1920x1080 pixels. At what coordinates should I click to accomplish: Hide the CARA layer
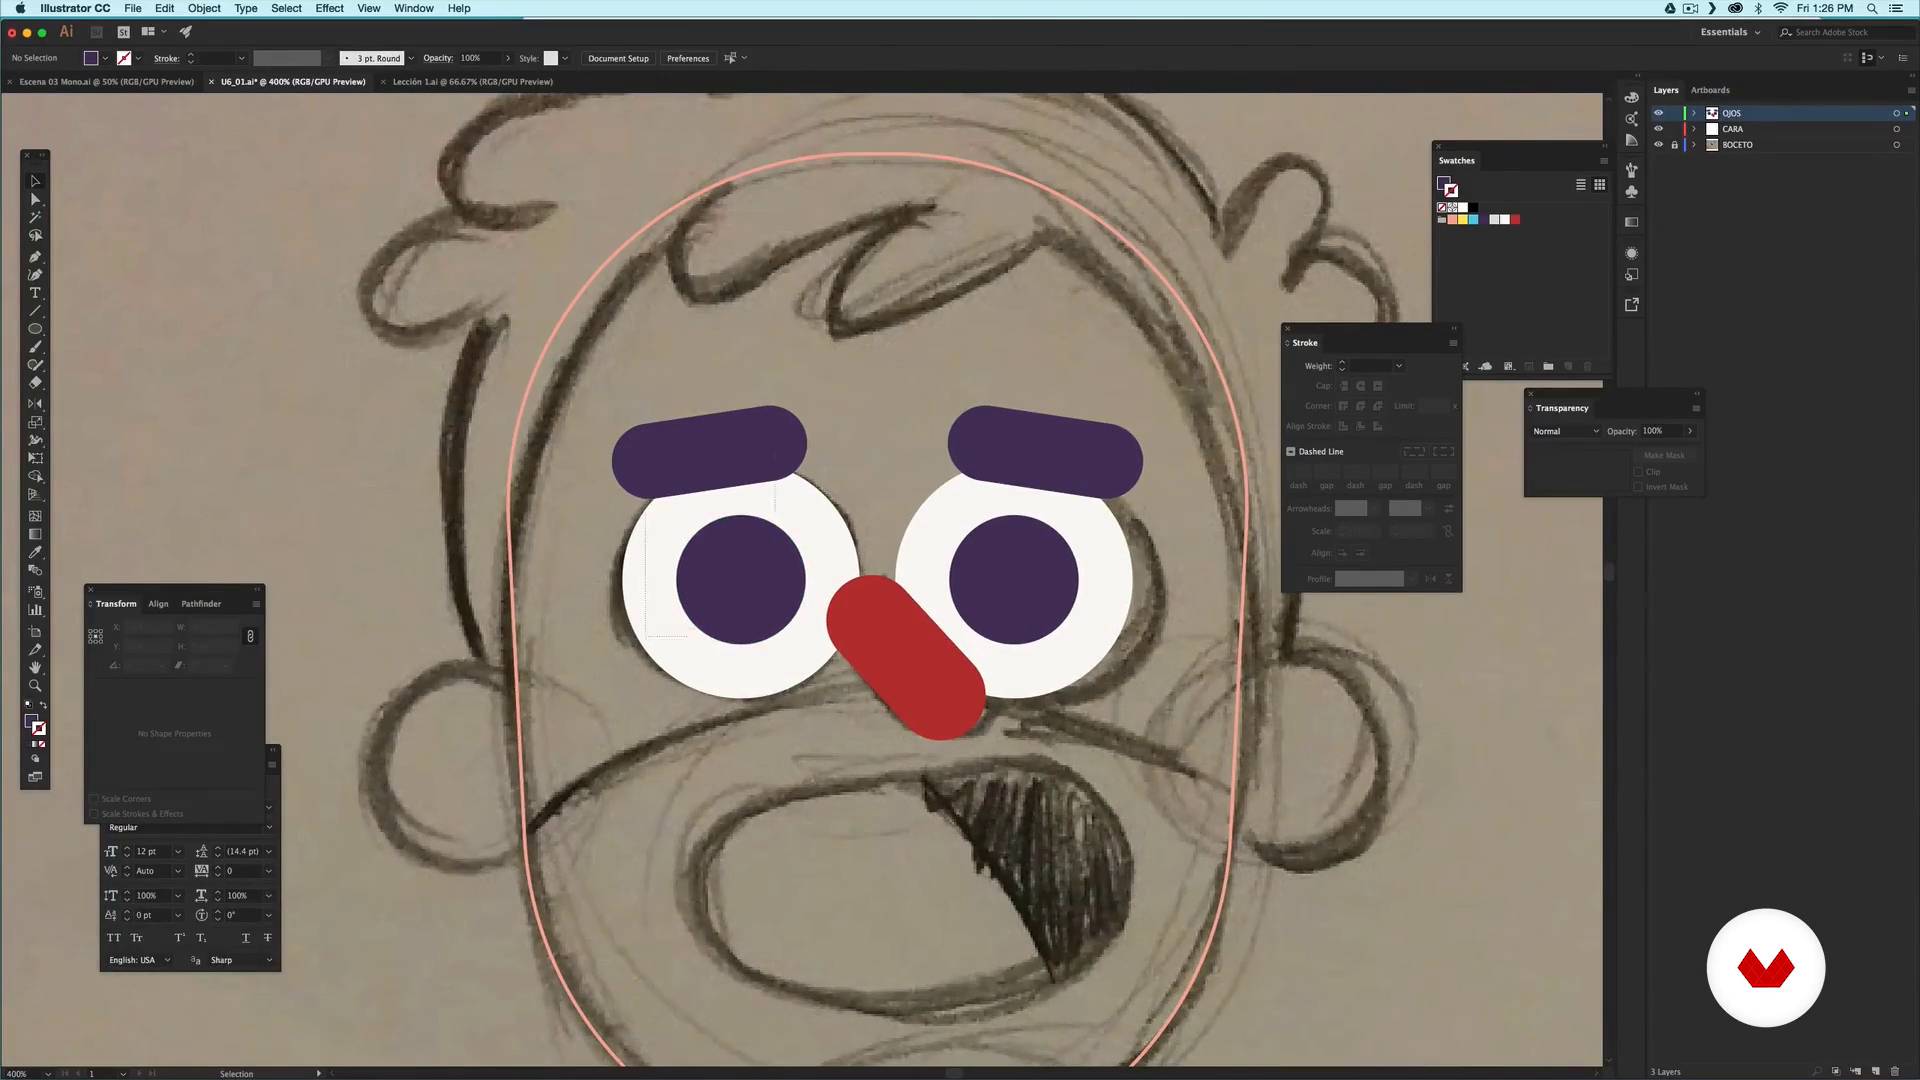pos(1658,129)
